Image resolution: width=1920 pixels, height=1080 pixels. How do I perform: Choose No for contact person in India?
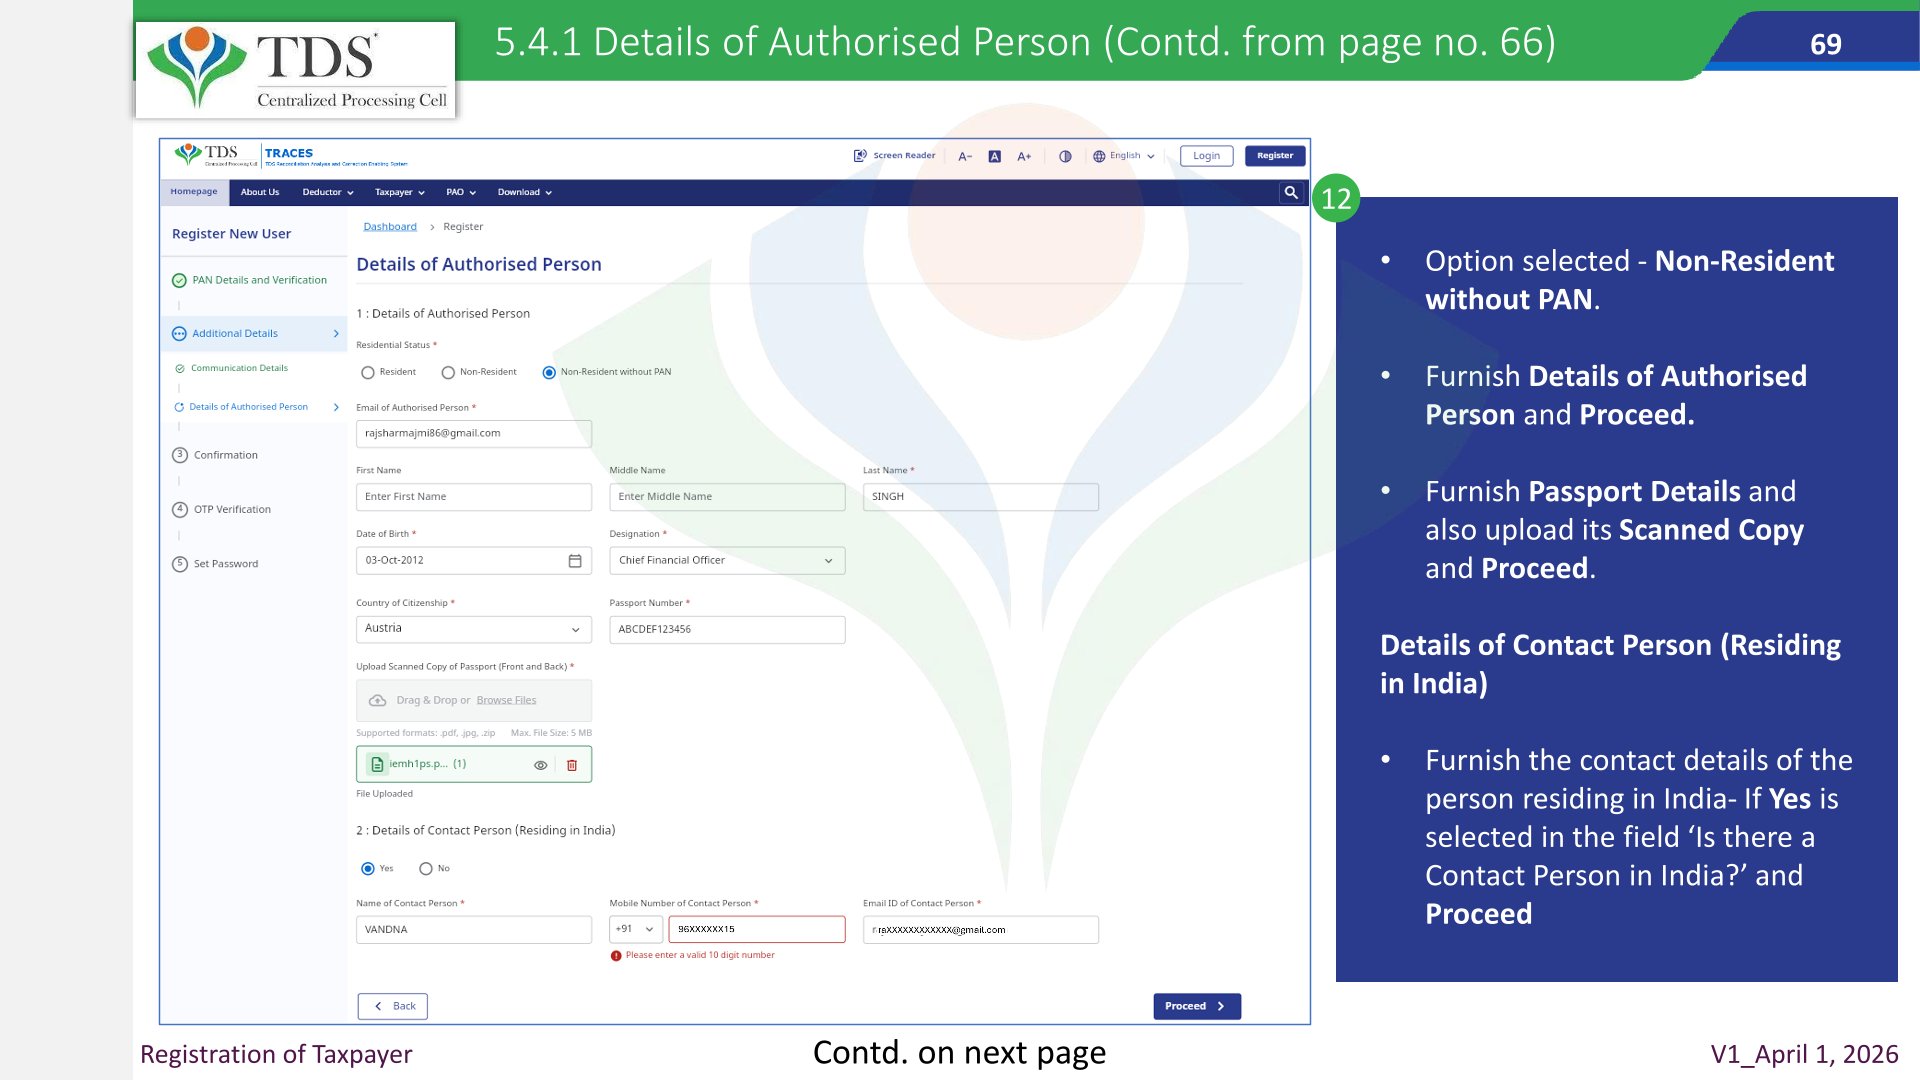point(426,869)
